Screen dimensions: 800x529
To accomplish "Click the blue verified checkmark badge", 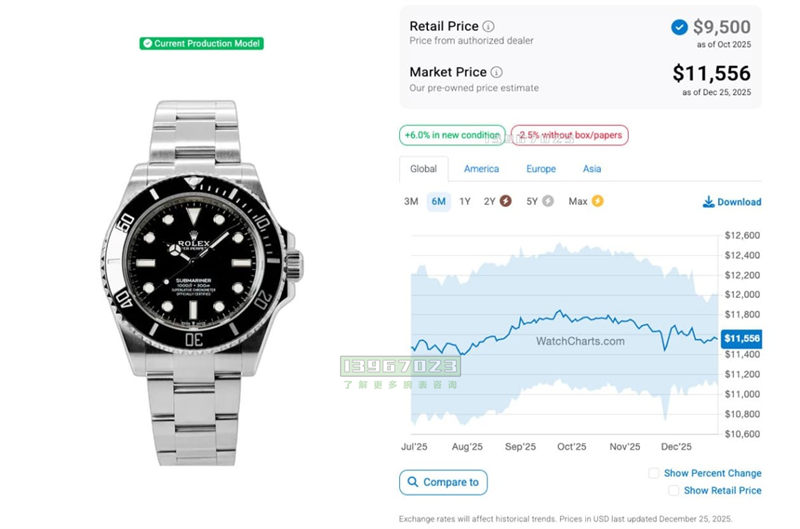I will [679, 27].
